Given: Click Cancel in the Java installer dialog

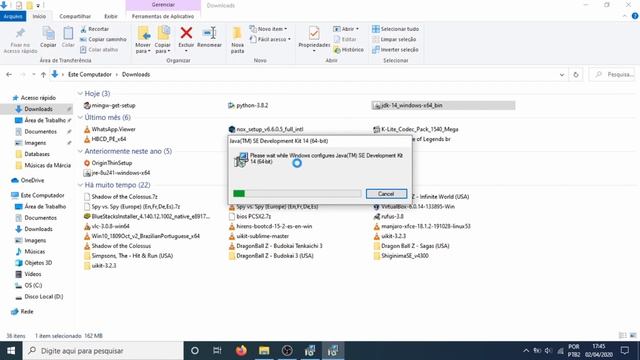Looking at the screenshot, I should tap(386, 194).
